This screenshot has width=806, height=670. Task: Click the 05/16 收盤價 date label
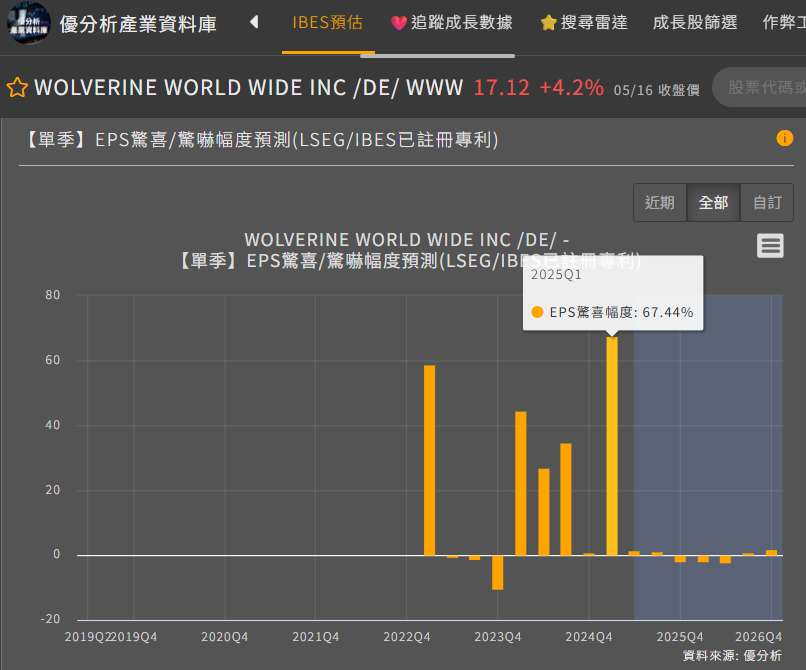(x=656, y=90)
